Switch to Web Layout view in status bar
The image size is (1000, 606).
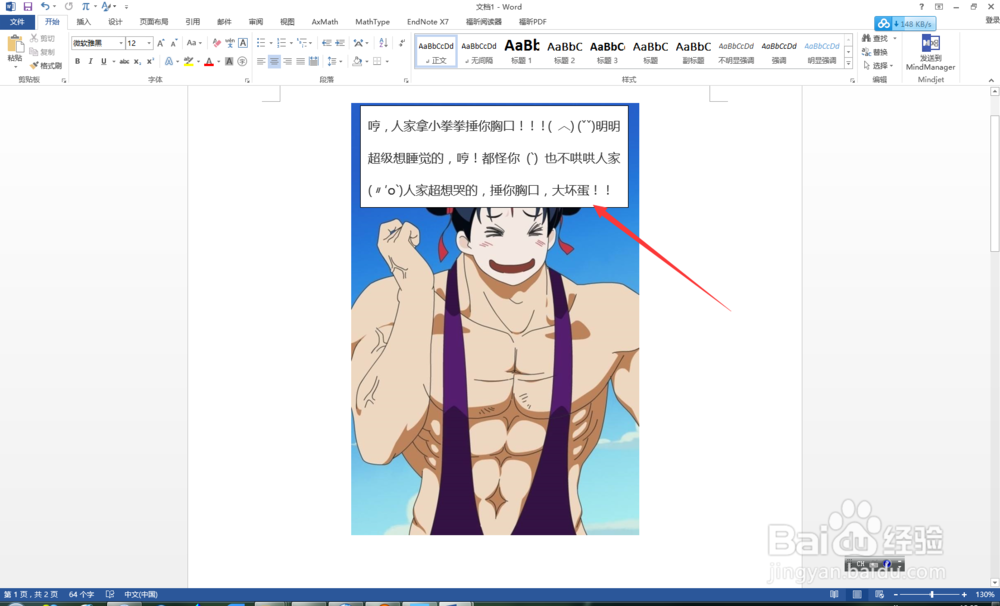(879, 594)
